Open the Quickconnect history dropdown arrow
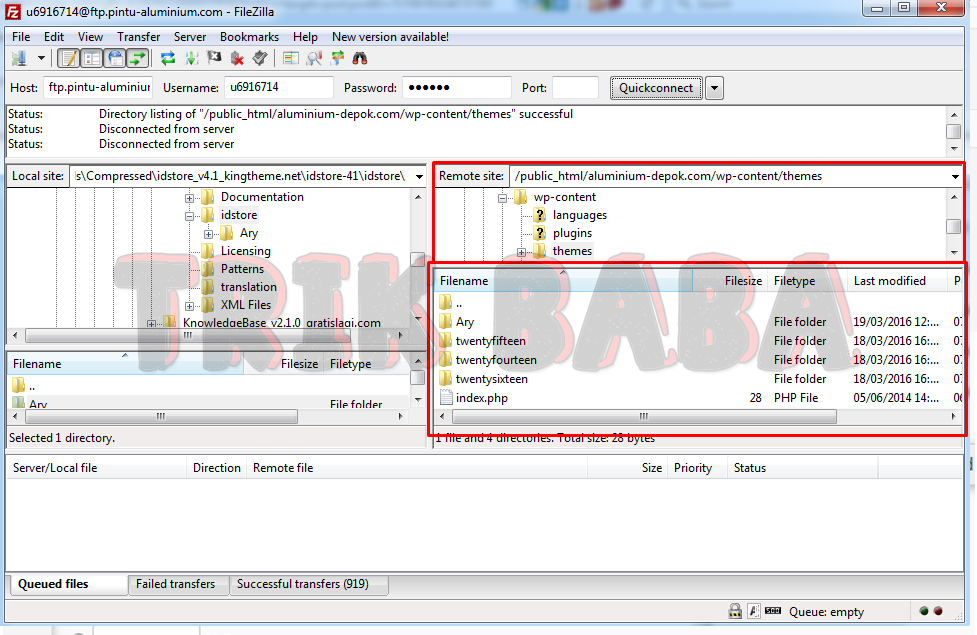This screenshot has width=977, height=635. point(714,88)
